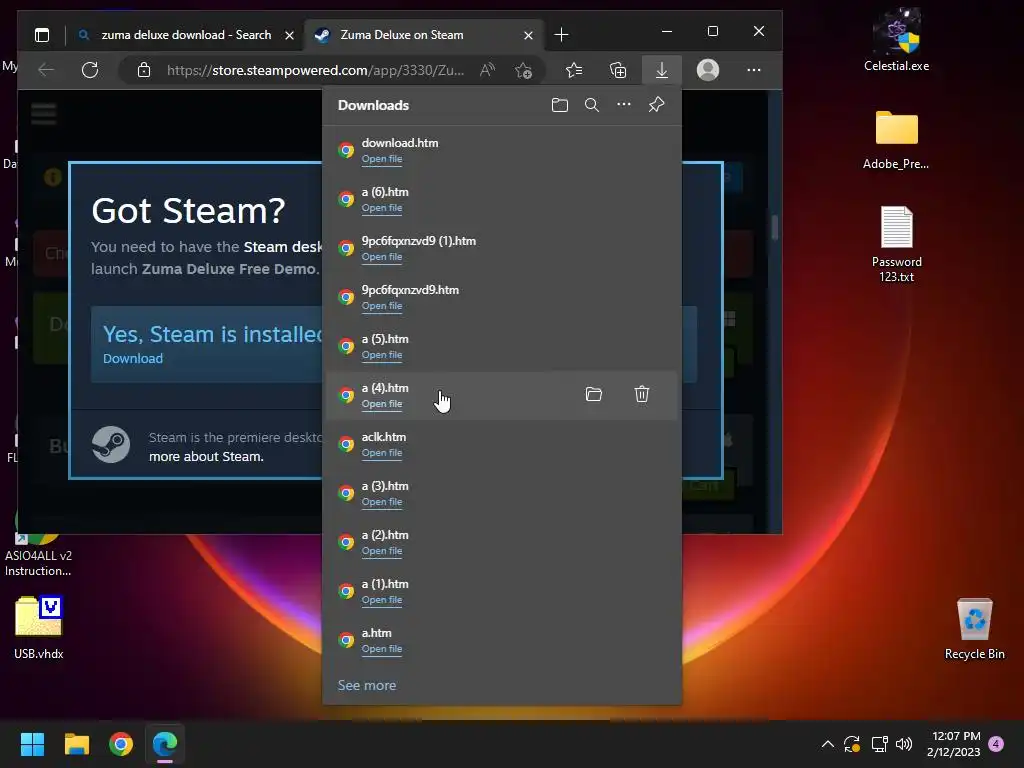Pin the Downloads panel
The width and height of the screenshot is (1024, 768).
pos(656,104)
